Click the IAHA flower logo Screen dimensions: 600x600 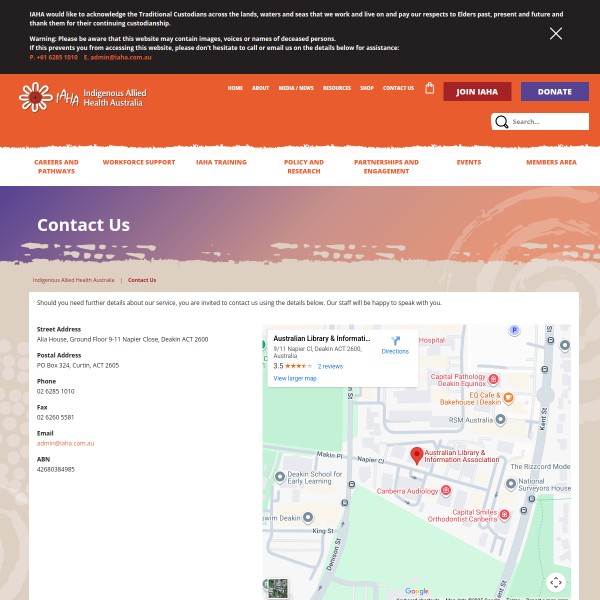(x=35, y=97)
